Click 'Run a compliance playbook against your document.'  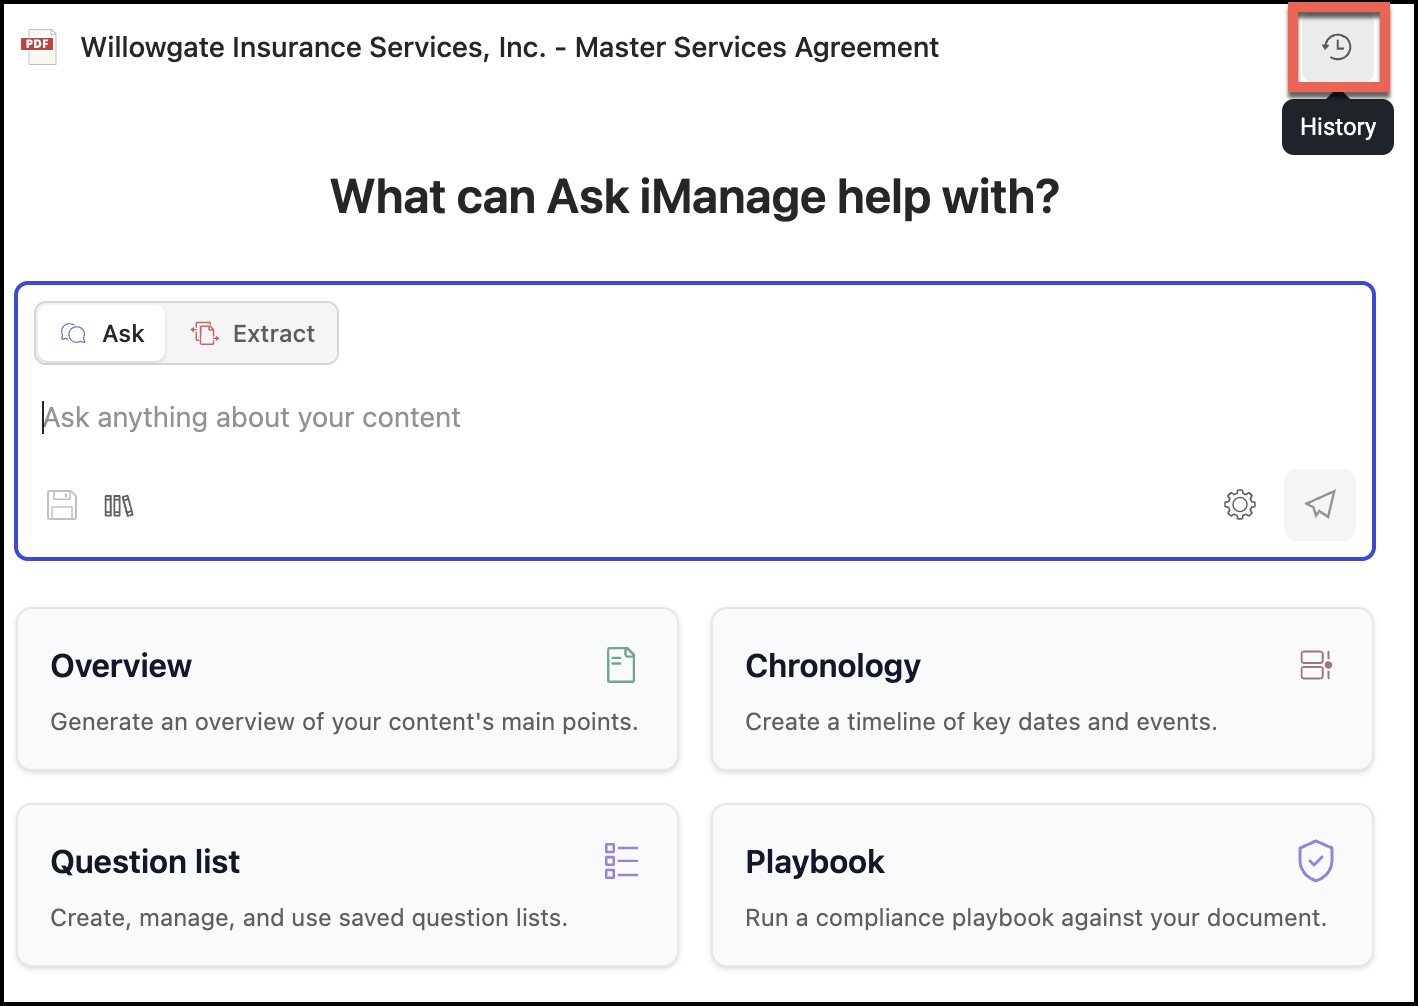(x=1036, y=918)
